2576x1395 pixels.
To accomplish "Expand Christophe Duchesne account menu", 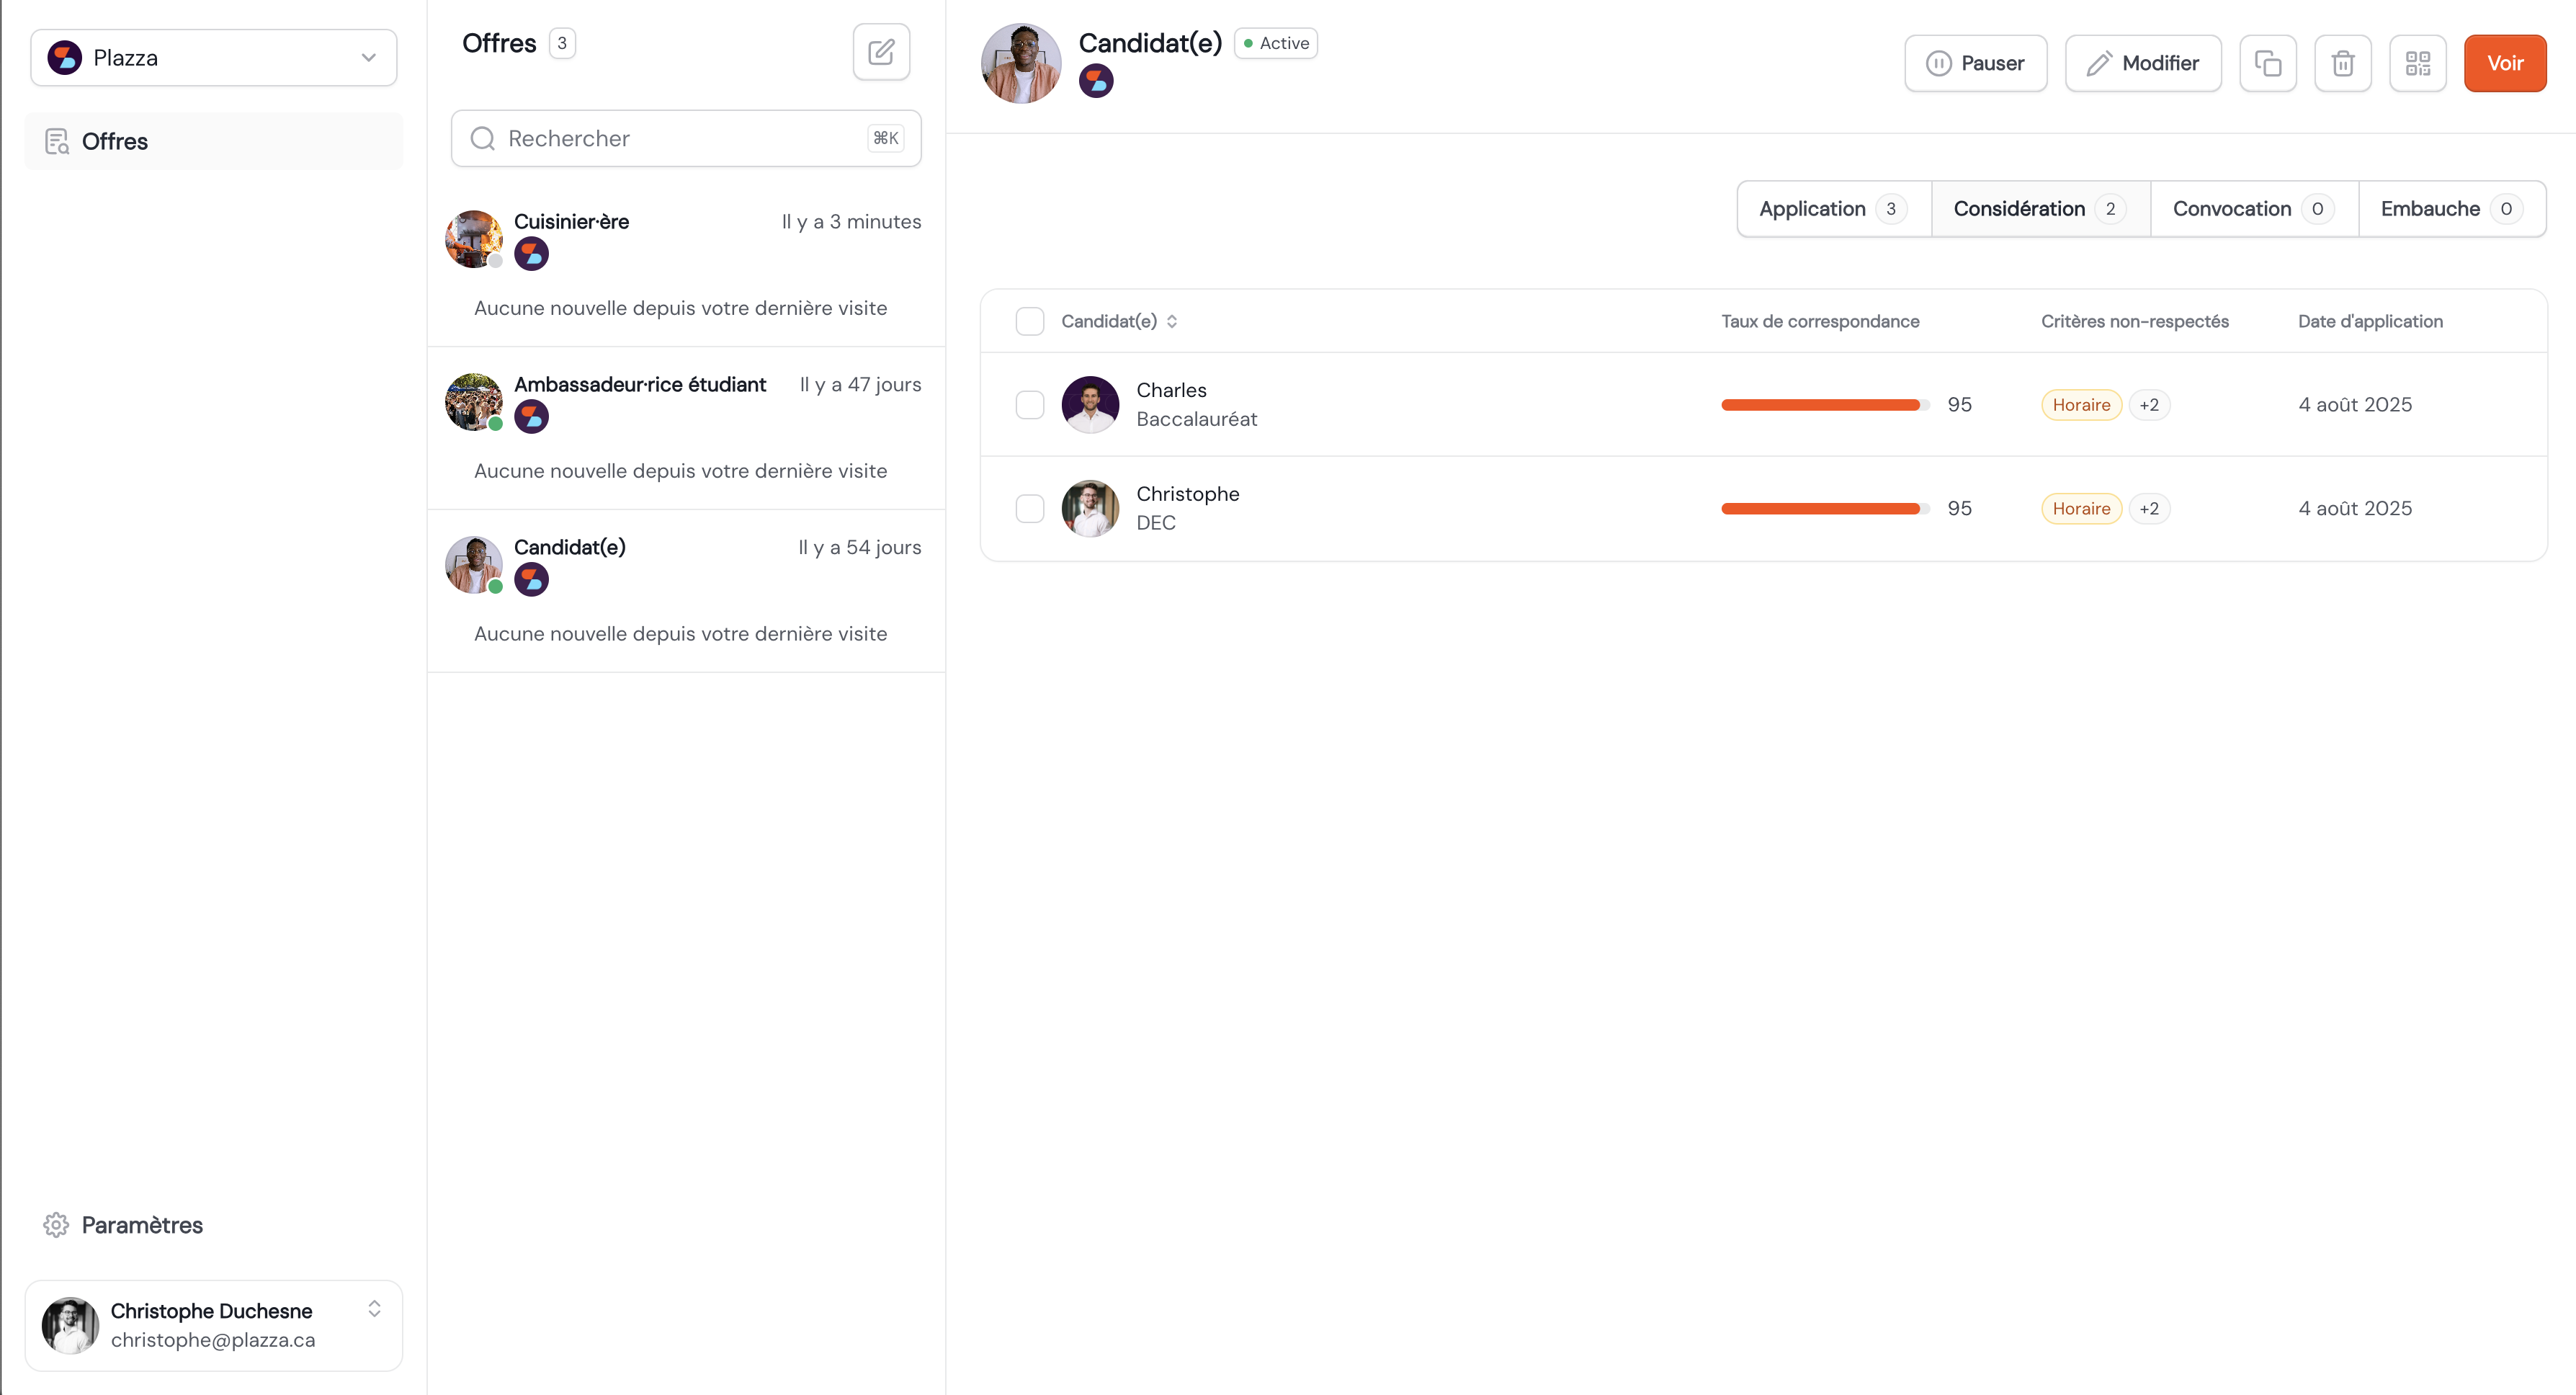I will coord(373,1309).
